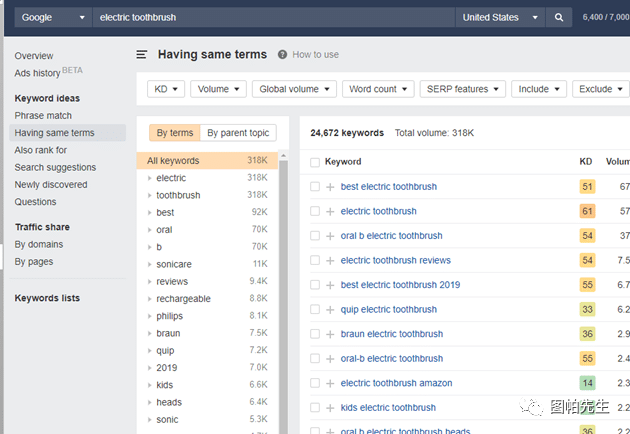The image size is (630, 434).
Task: Expand the KD filter dropdown
Action: pos(166,89)
